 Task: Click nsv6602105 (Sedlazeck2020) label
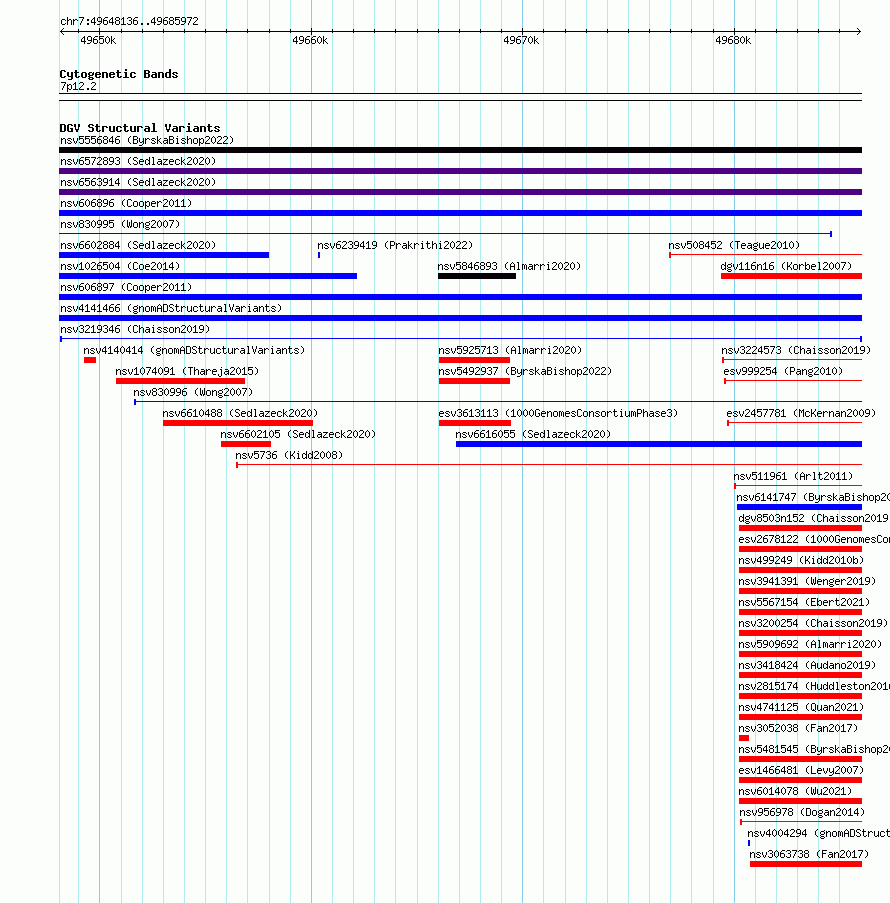tap(298, 435)
